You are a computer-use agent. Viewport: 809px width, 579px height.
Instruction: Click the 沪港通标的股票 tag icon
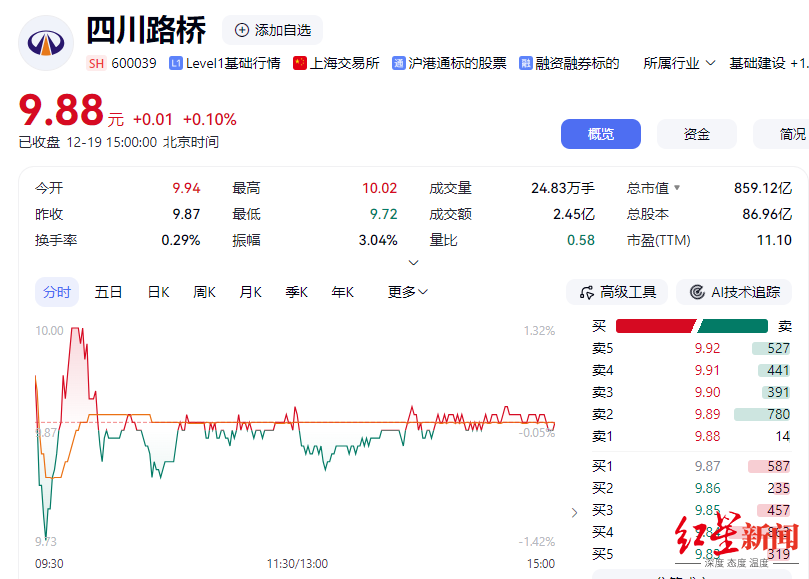tap(399, 63)
